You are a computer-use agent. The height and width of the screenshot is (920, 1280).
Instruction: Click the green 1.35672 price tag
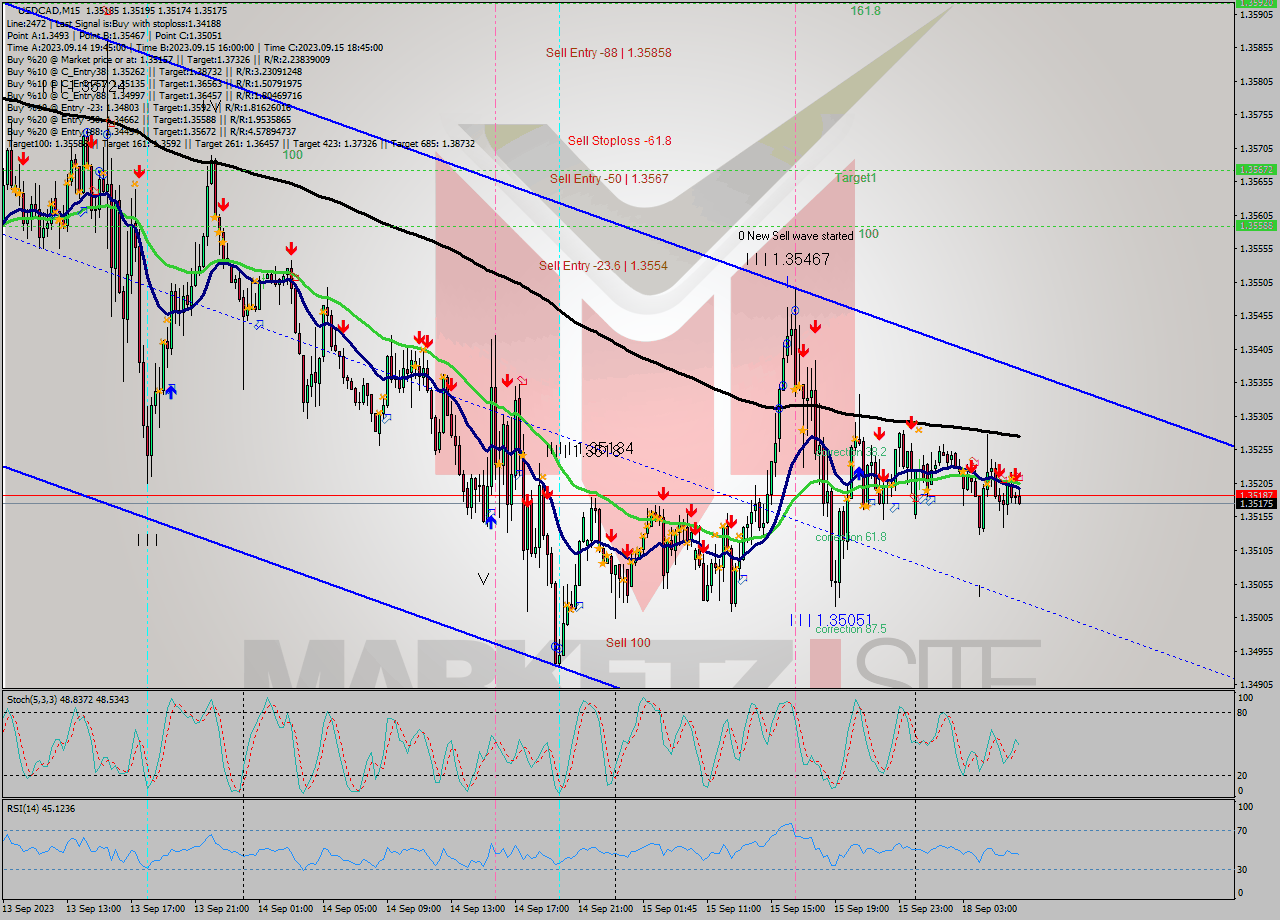pos(1256,170)
